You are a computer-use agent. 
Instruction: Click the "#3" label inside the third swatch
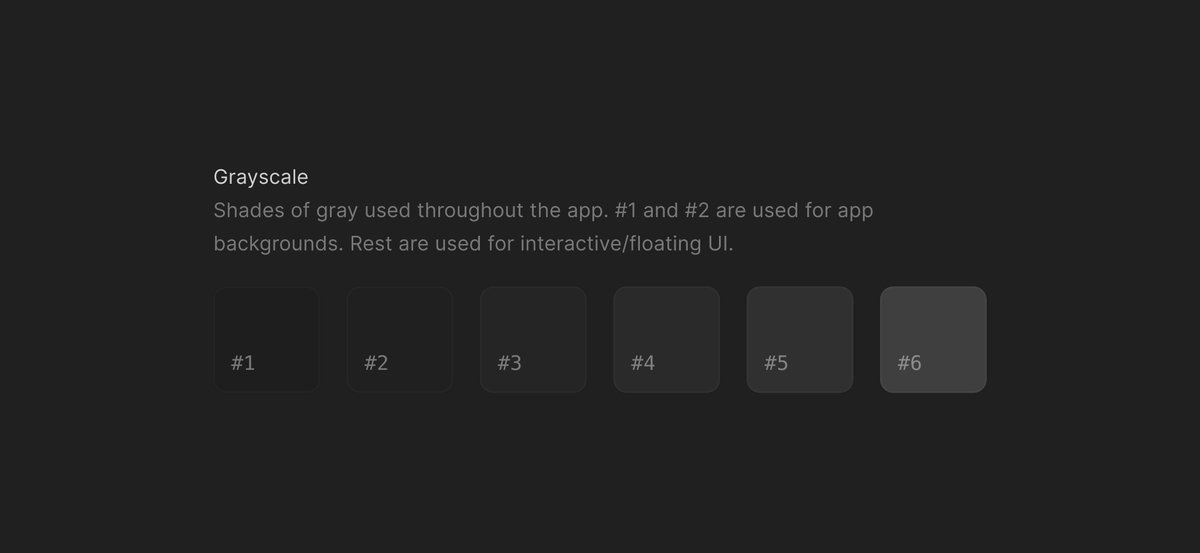point(510,363)
